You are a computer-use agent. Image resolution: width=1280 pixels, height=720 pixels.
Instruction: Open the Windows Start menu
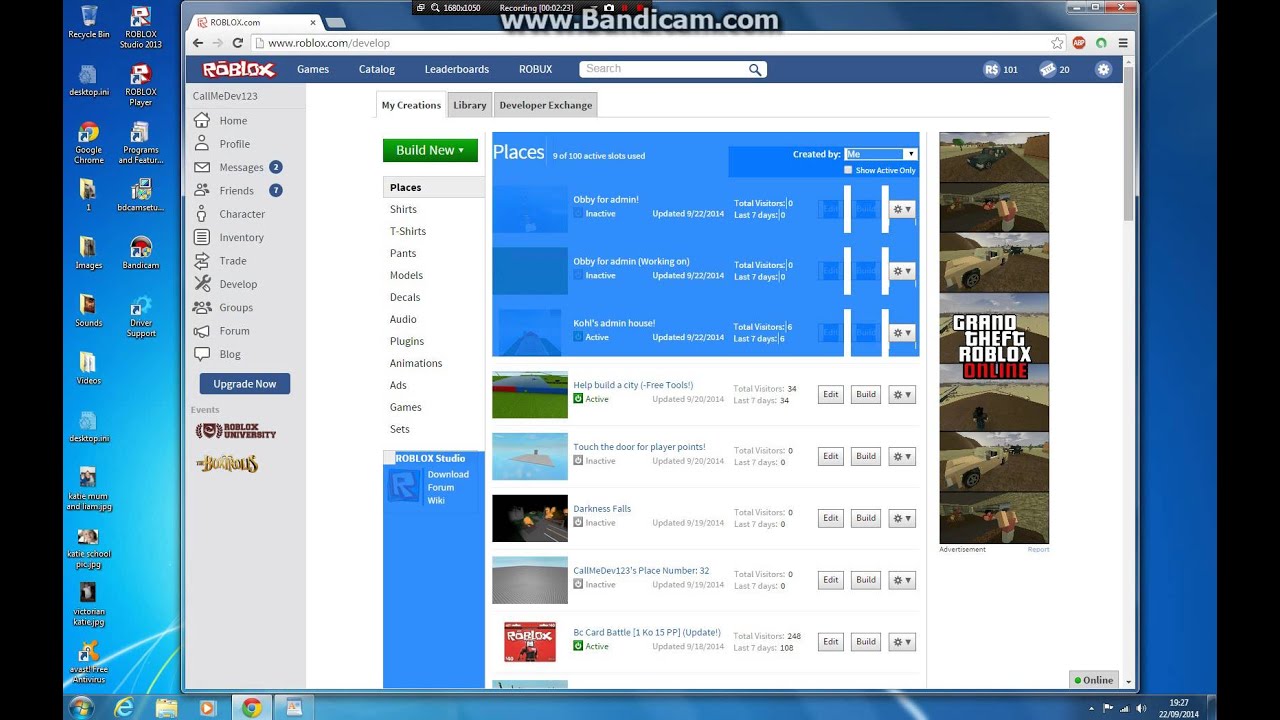pyautogui.click(x=80, y=707)
